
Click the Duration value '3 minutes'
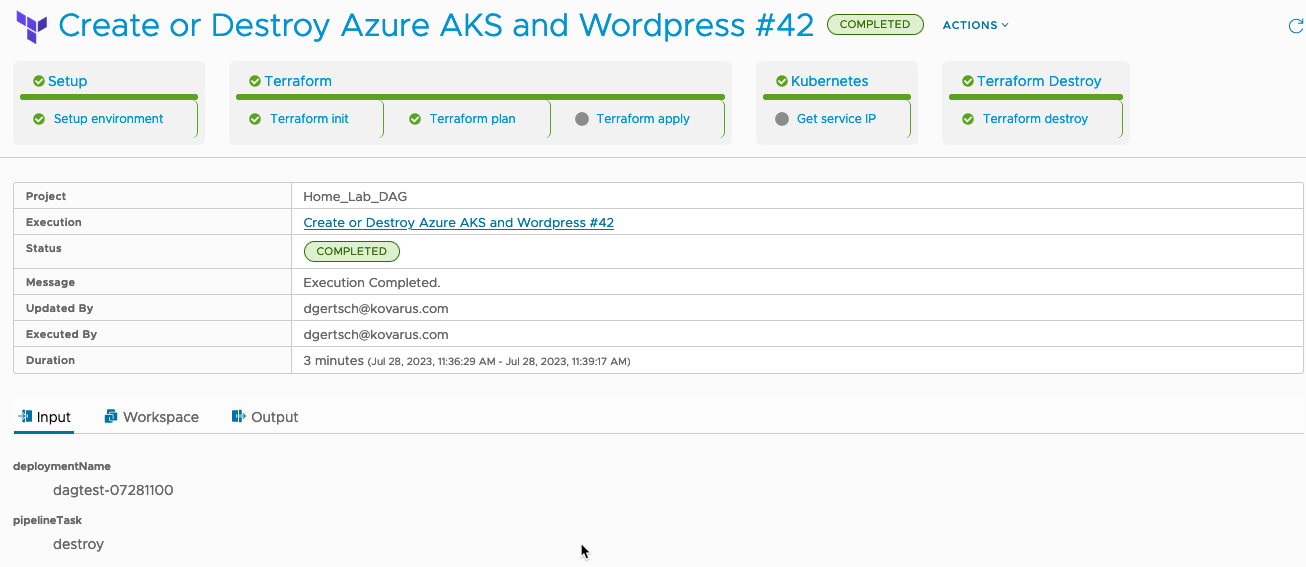333,361
